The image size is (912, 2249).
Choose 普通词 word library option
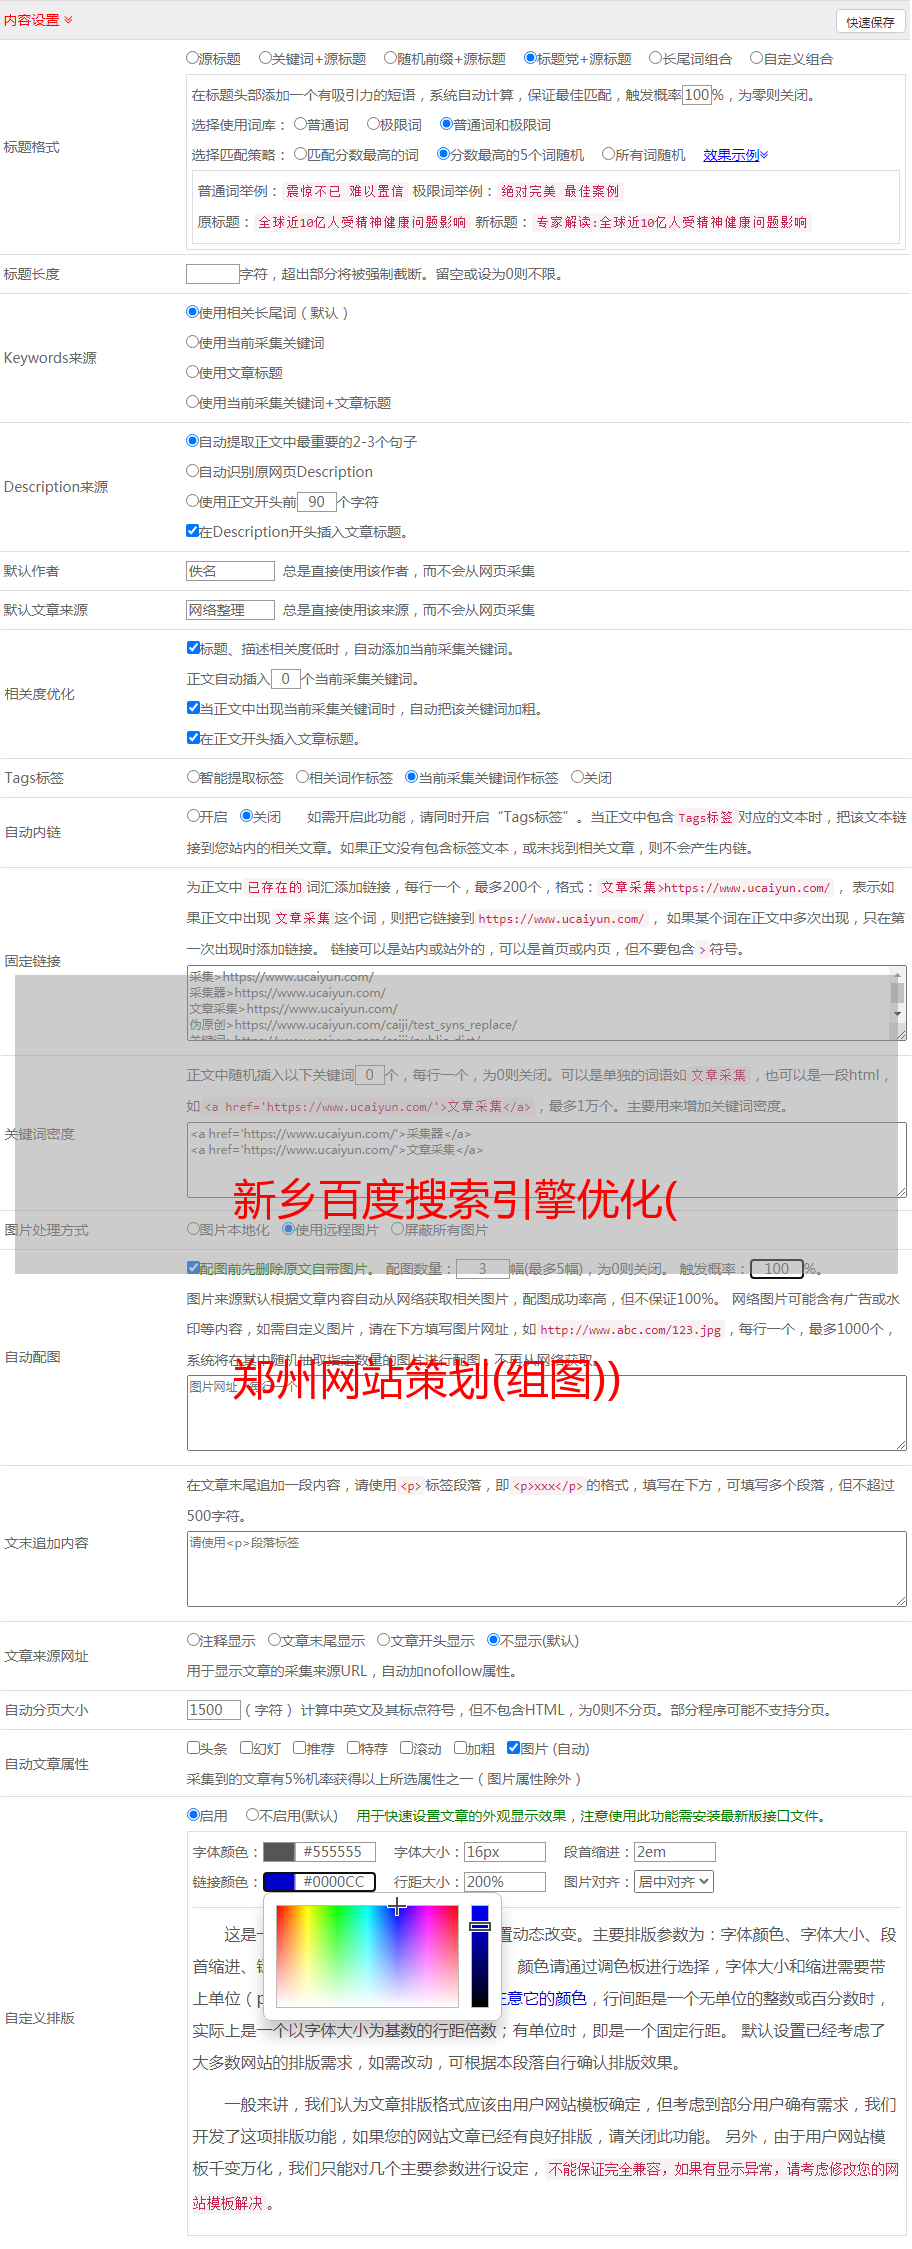tap(300, 124)
